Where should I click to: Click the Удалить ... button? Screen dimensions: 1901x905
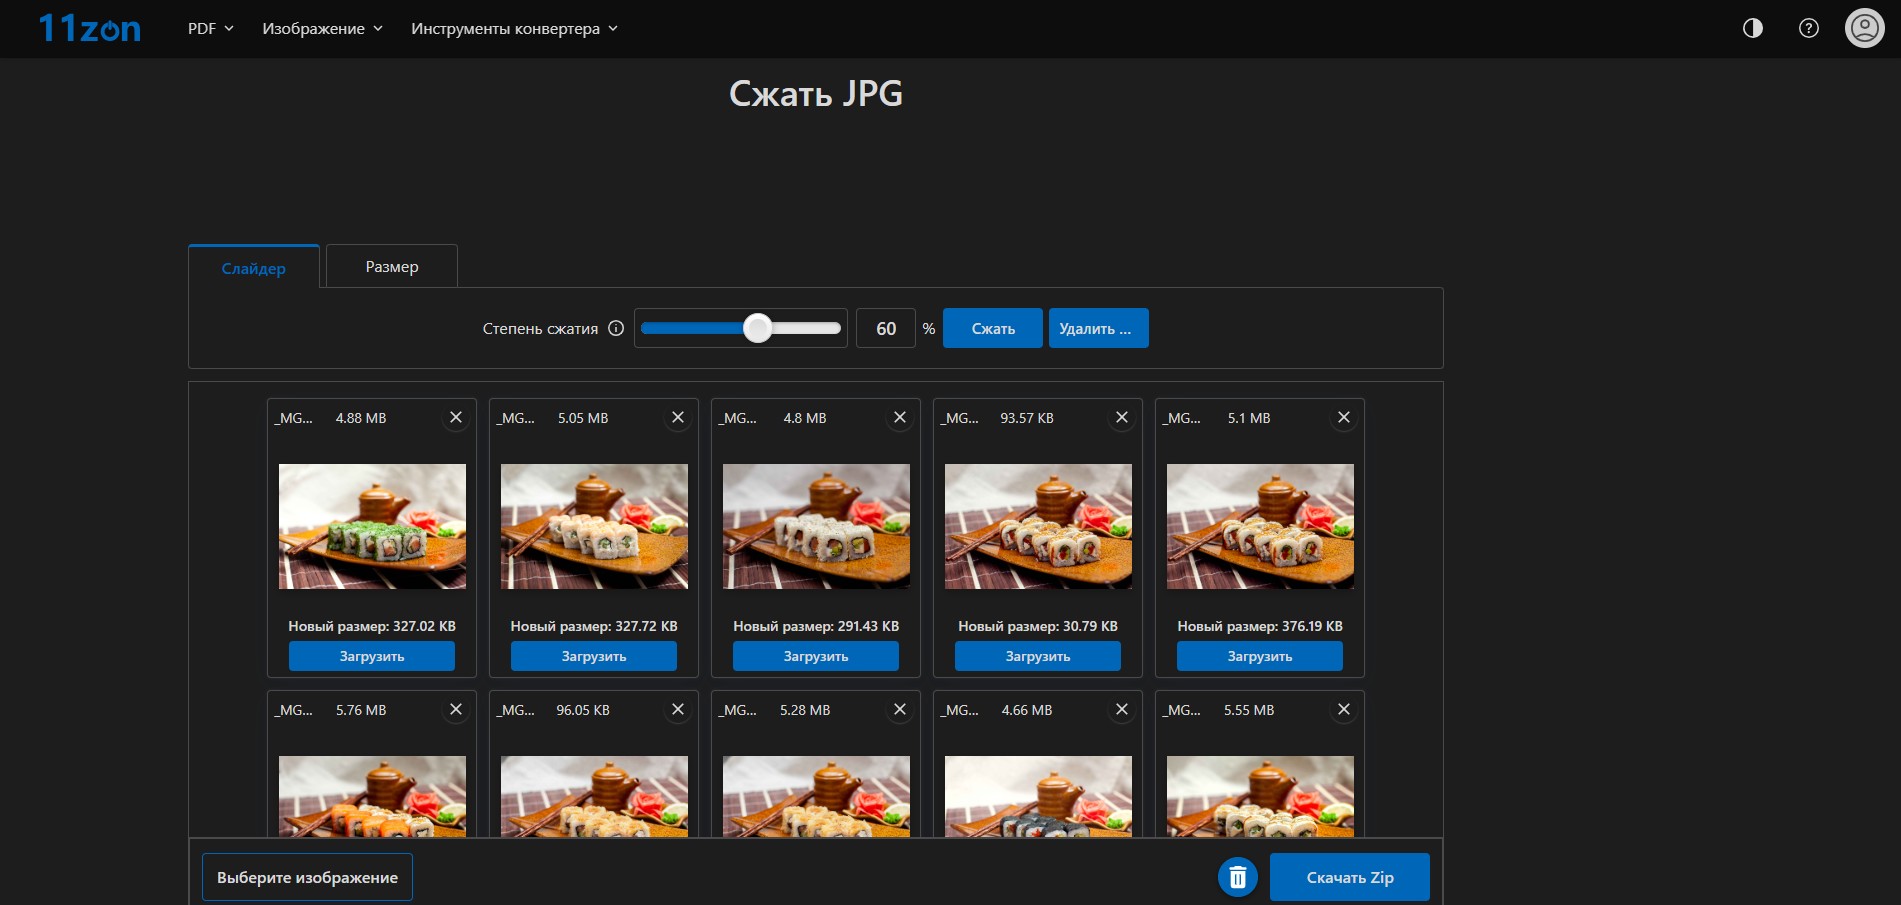tap(1098, 328)
